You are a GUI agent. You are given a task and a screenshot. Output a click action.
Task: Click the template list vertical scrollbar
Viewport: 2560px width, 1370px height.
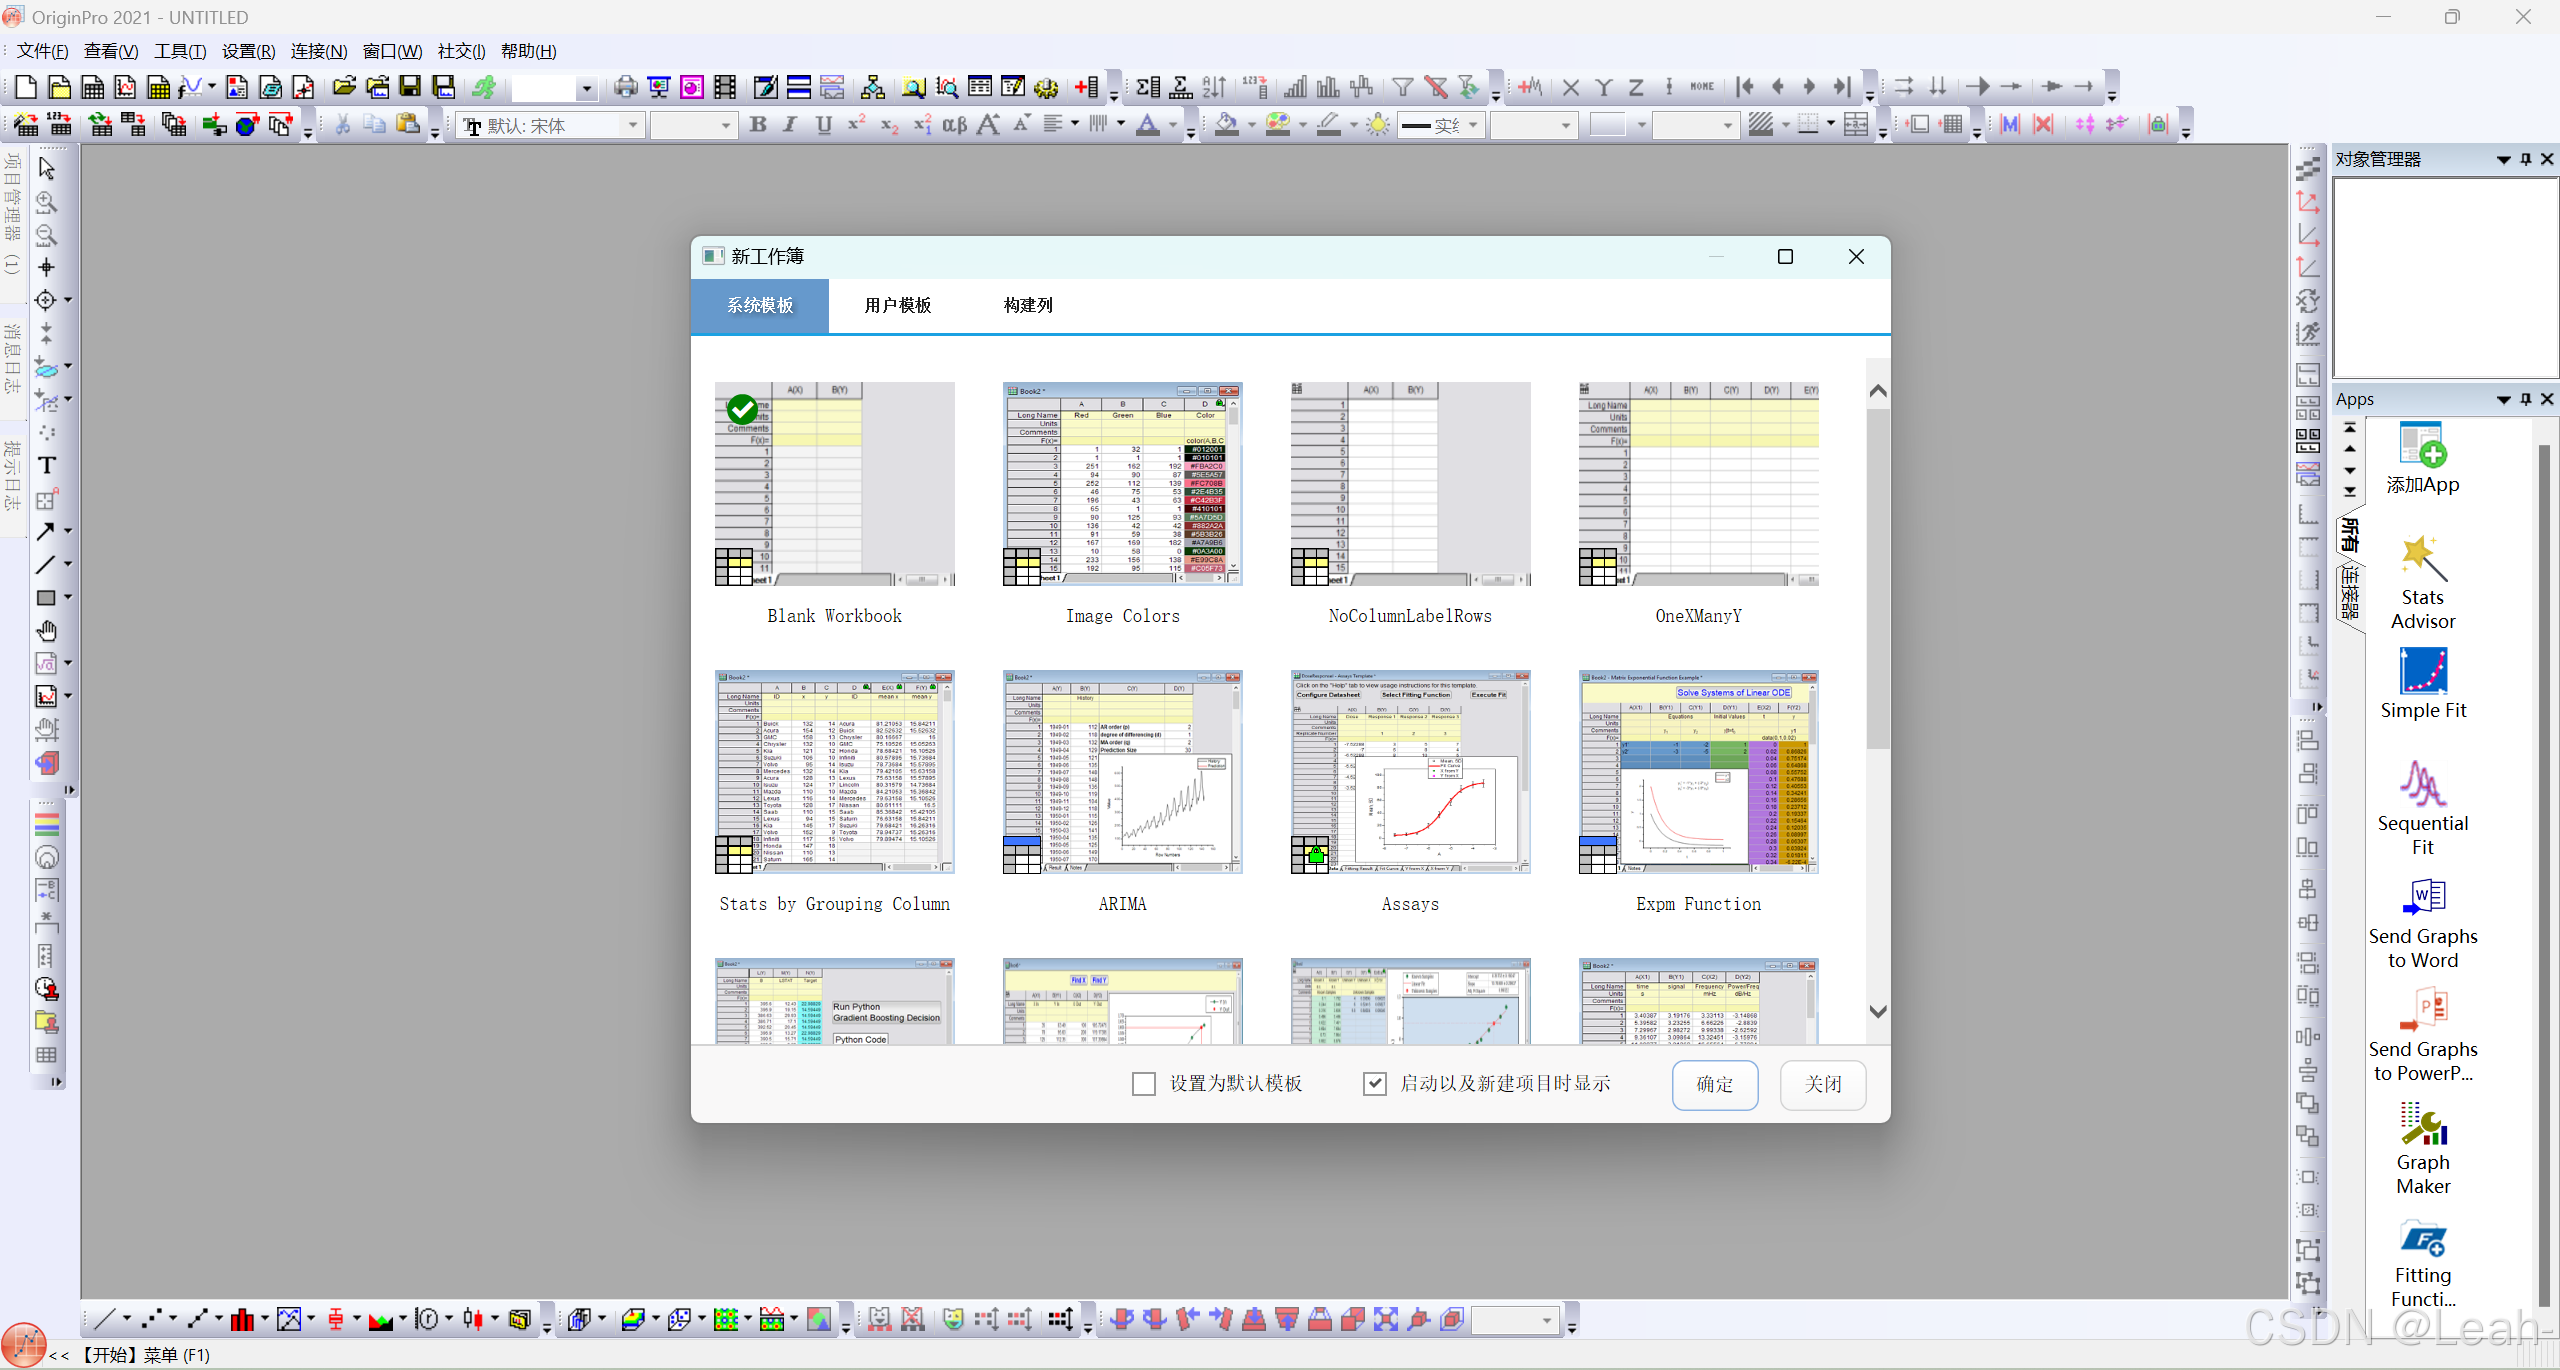1877,580
